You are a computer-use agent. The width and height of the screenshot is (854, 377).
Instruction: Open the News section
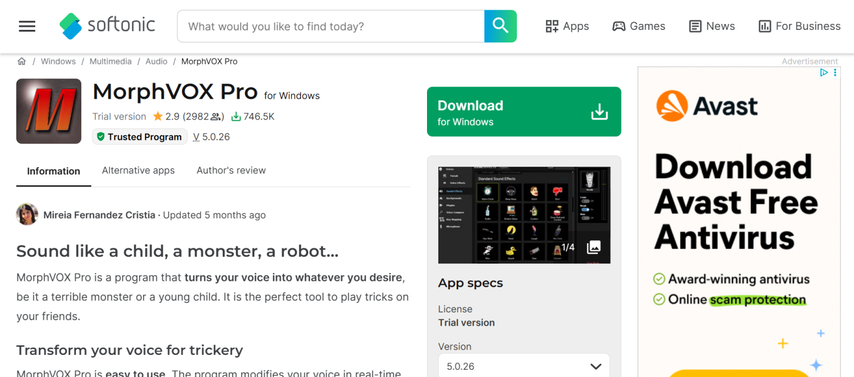(x=712, y=26)
